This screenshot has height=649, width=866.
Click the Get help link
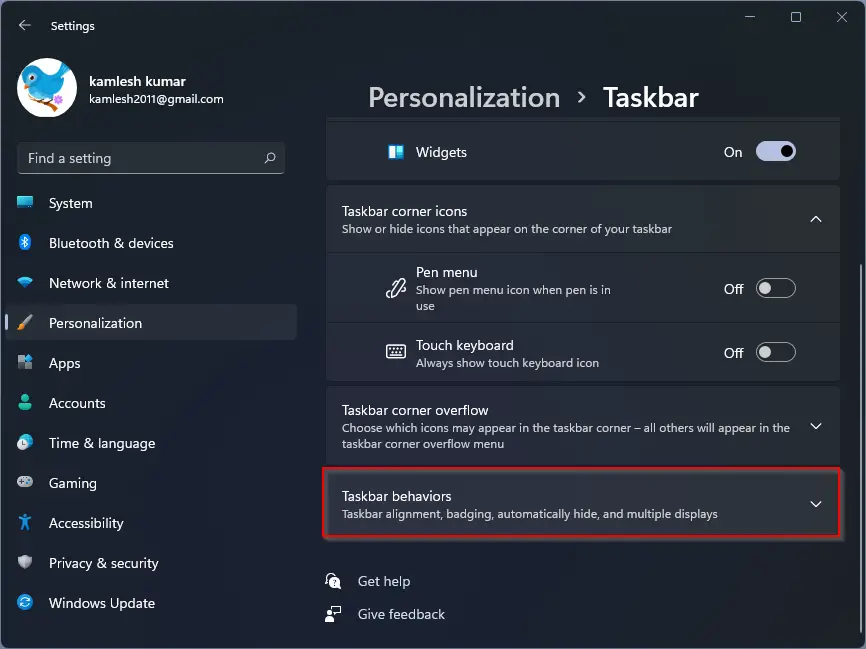(x=384, y=581)
